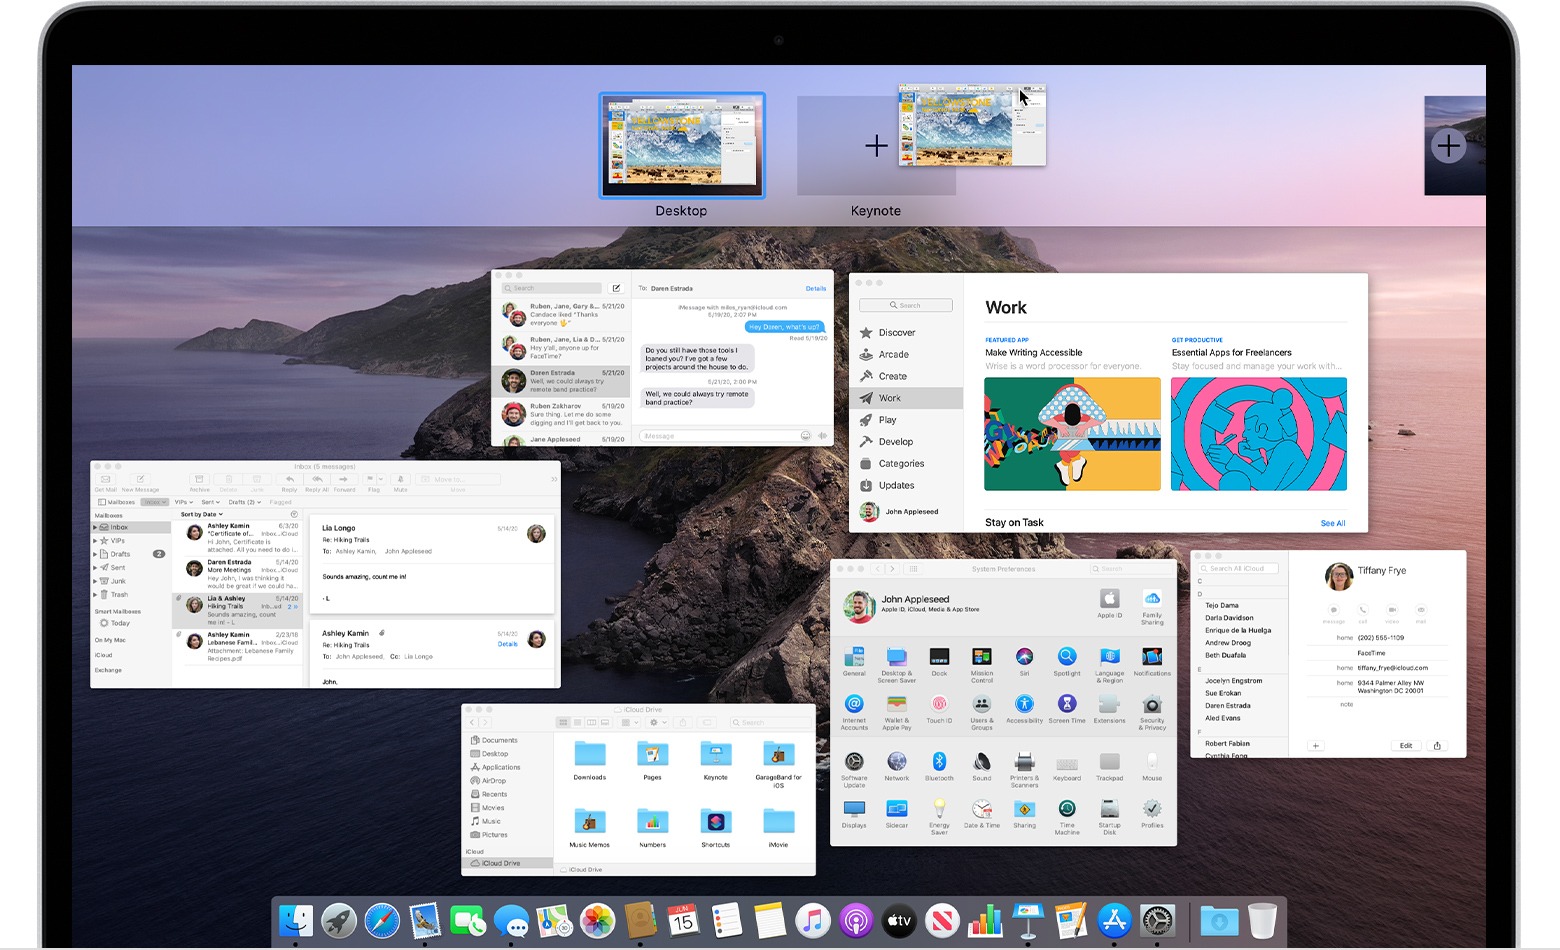Click the Edit button on Tiffany Frye's contact card

[x=1405, y=745]
